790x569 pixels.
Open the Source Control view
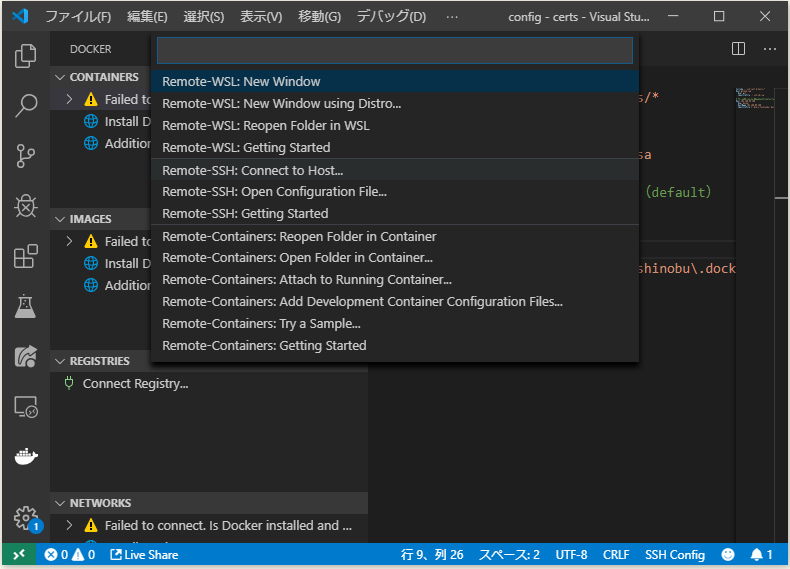click(25, 156)
